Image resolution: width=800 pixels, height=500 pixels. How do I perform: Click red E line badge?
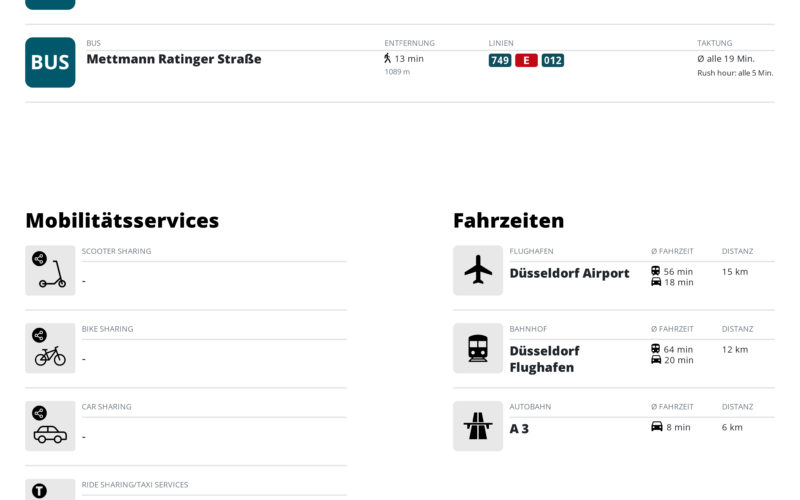(526, 60)
